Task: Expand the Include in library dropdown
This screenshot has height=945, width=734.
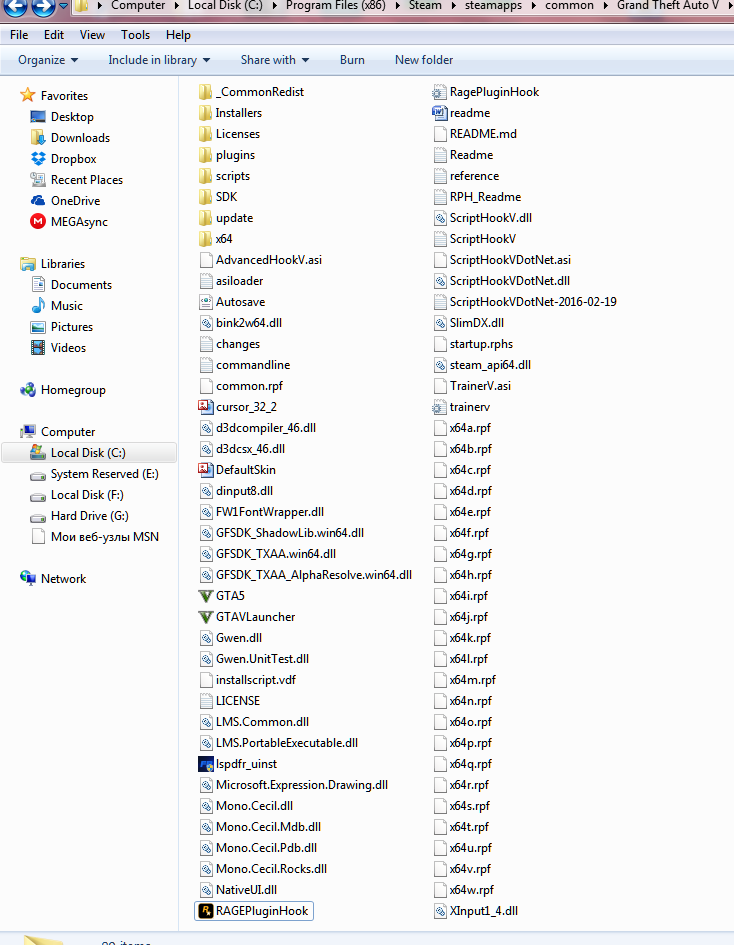Action: coord(159,60)
